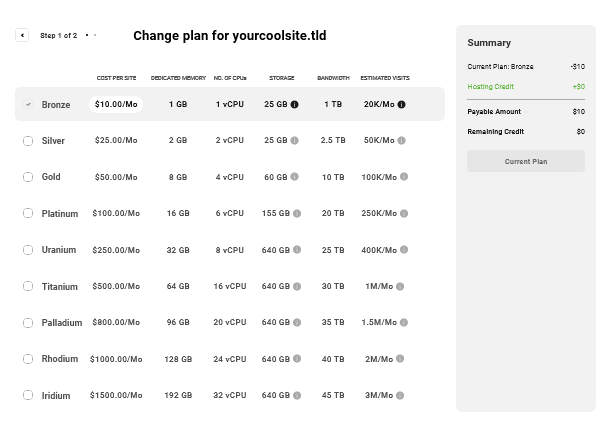Image resolution: width=610 pixels, height=434 pixels.
Task: Click the Bronze storage info icon
Action: pos(294,104)
